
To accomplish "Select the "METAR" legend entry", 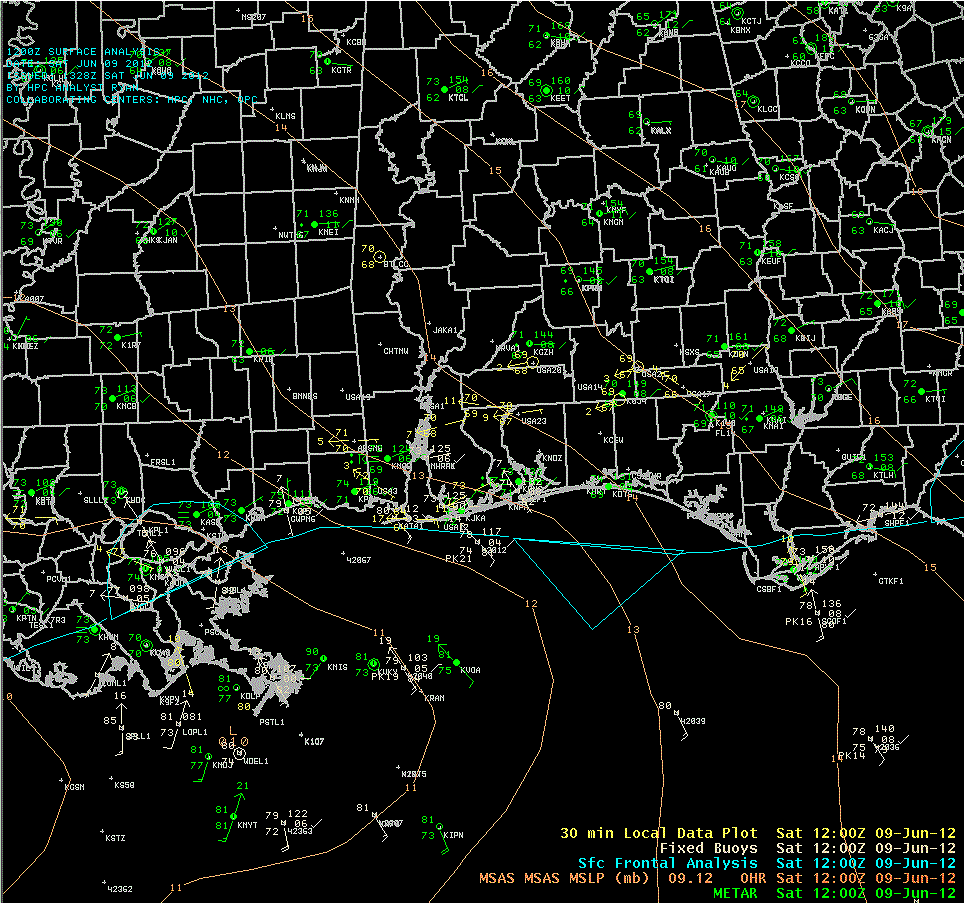I will point(735,893).
